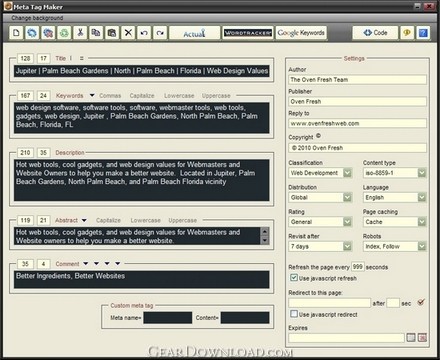The width and height of the screenshot is (440, 360).
Task: Click the custom meta Content field
Action: (x=245, y=318)
